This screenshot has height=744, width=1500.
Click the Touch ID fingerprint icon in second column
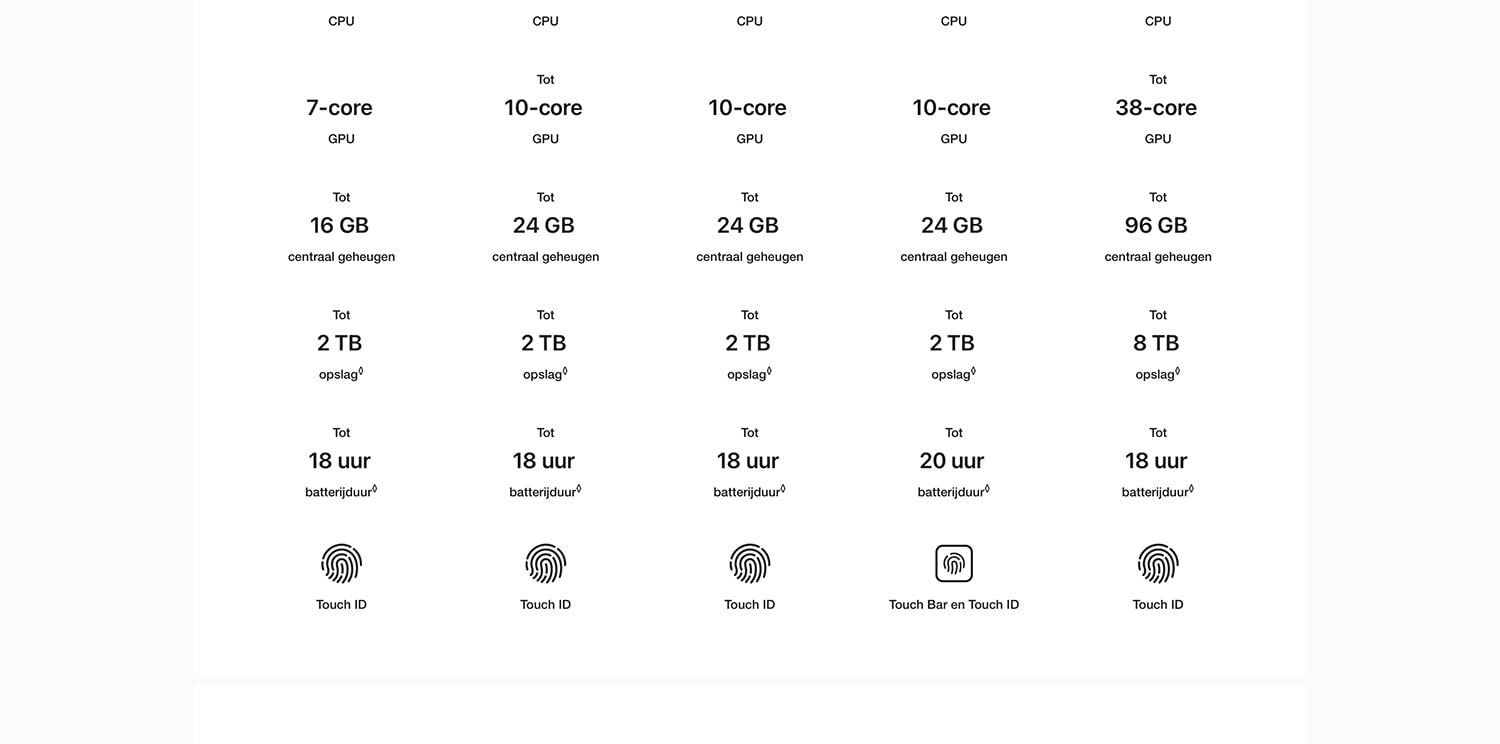[x=545, y=564]
